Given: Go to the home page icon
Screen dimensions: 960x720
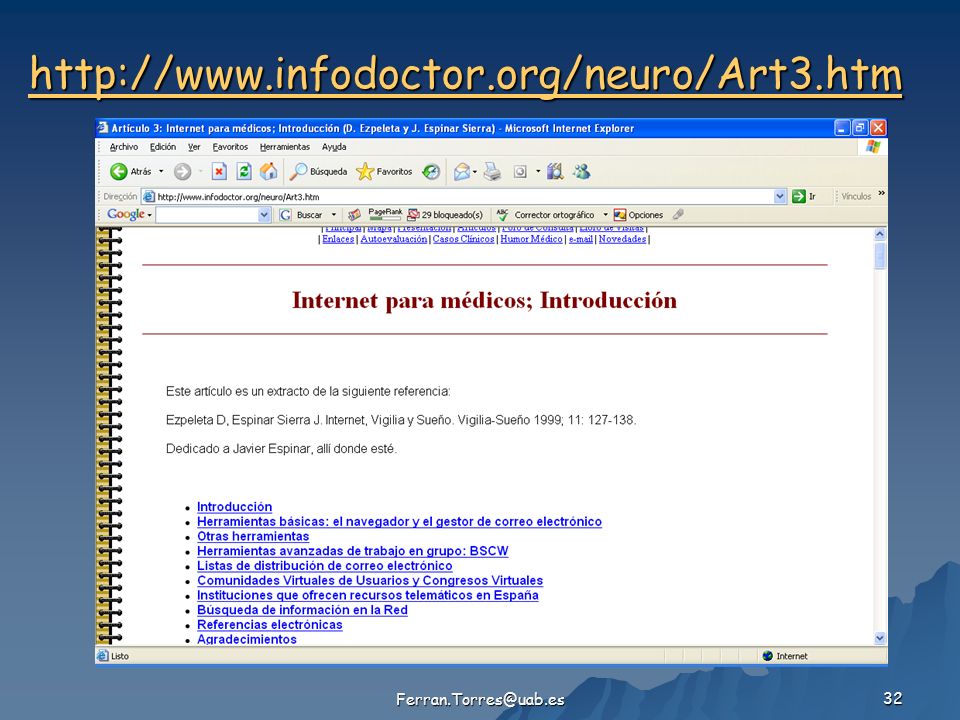Looking at the screenshot, I should click(x=268, y=172).
